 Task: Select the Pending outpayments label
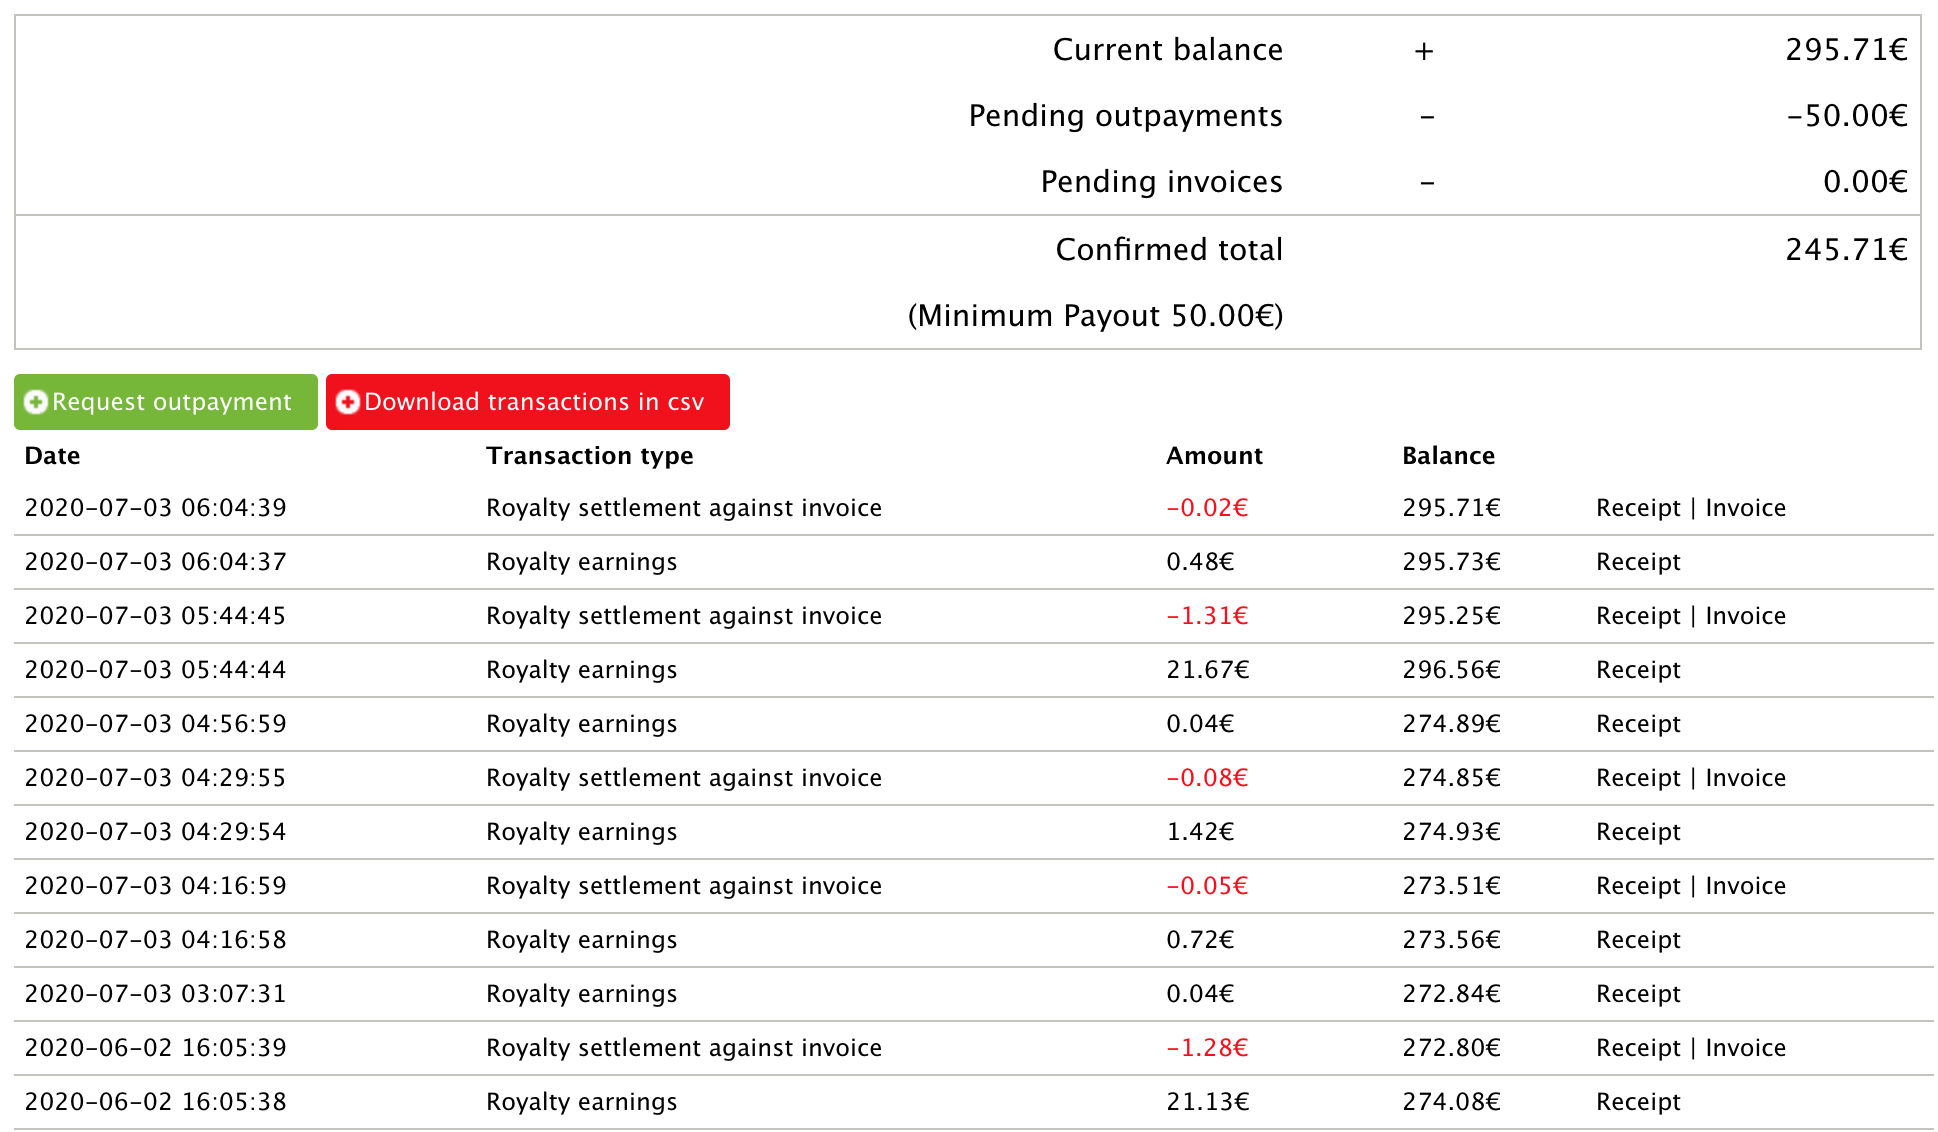coord(1125,116)
